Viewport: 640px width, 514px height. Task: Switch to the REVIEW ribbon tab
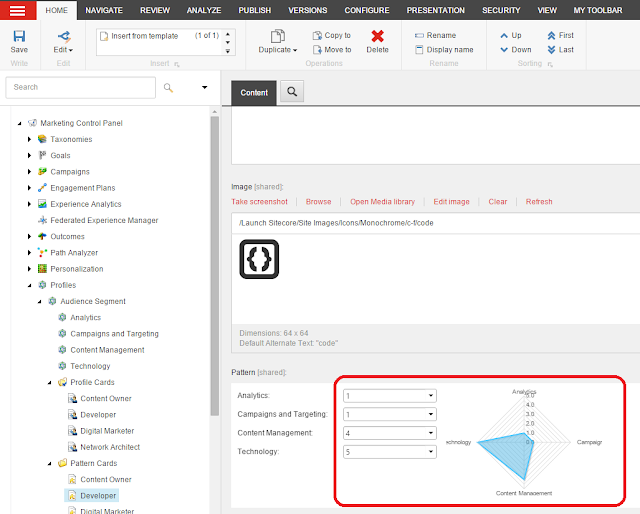pyautogui.click(x=155, y=10)
